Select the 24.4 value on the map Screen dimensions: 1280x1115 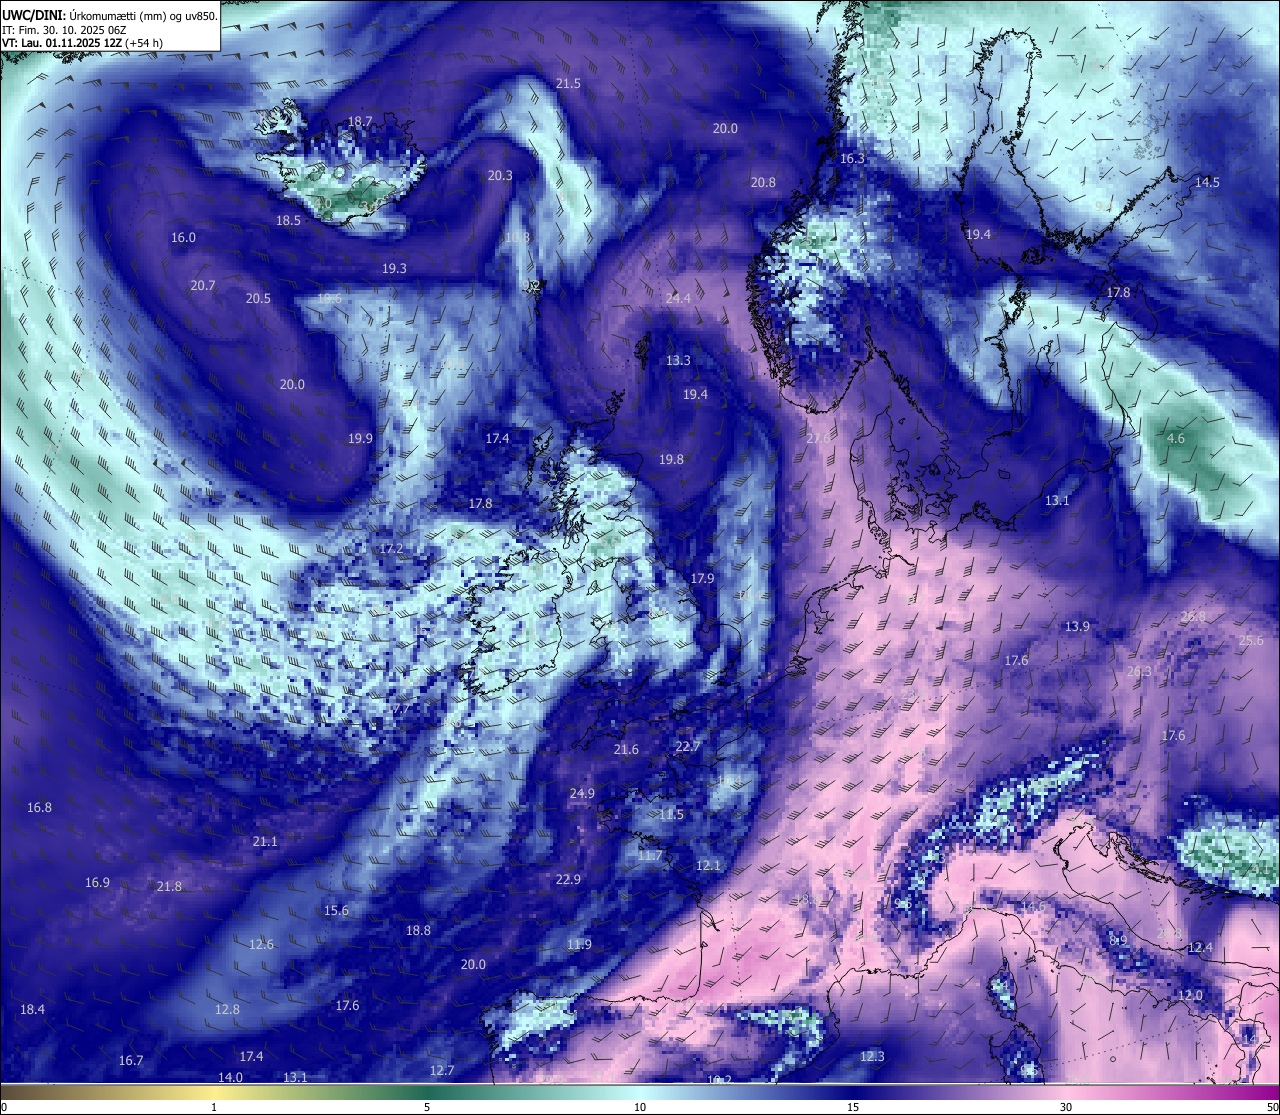pos(678,299)
